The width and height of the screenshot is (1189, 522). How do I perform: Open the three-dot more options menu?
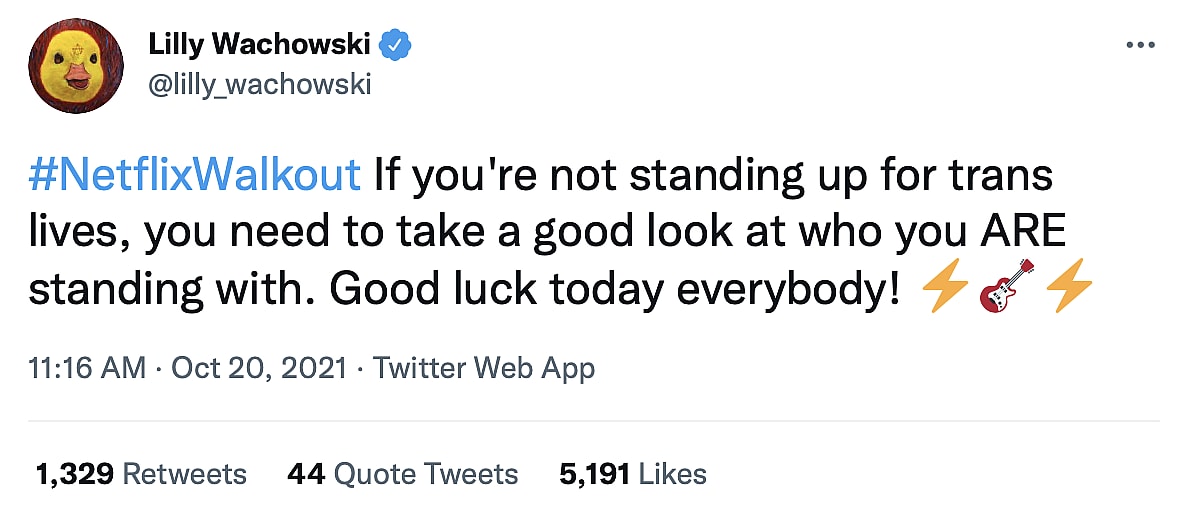pos(1140,46)
